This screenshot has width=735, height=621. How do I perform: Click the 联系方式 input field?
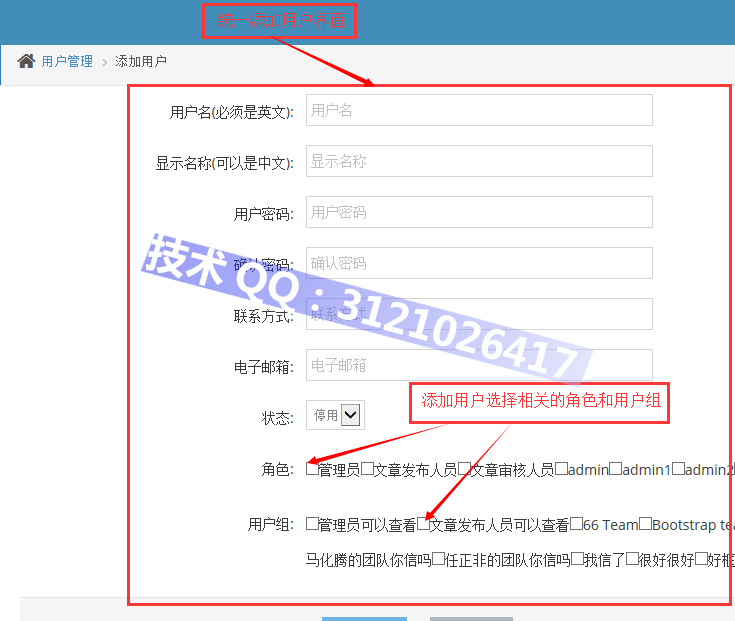coord(479,314)
